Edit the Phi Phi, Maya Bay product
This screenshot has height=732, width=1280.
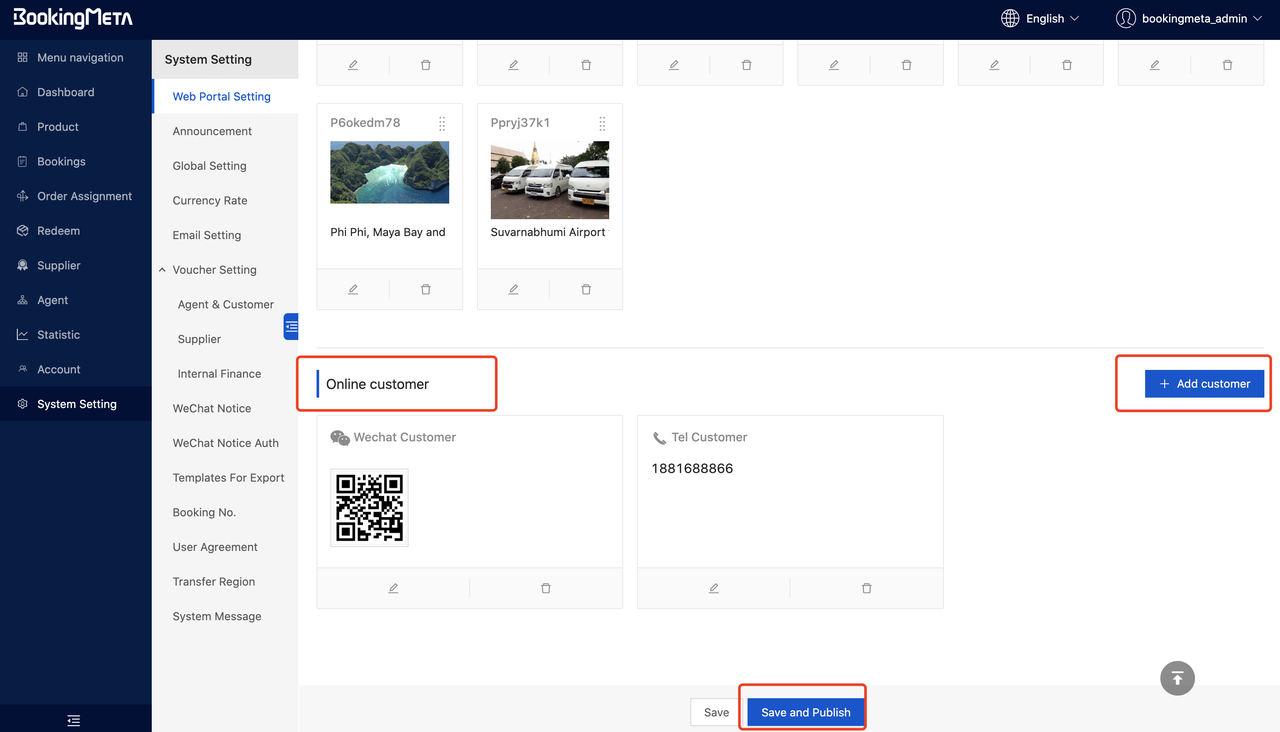point(353,289)
